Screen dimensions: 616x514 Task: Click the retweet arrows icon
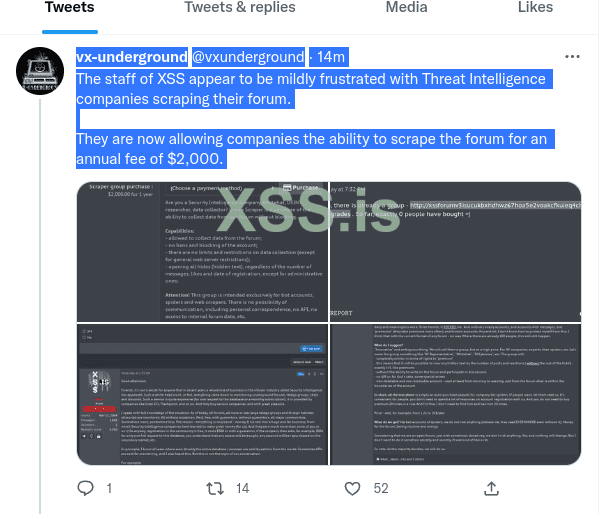pyautogui.click(x=215, y=488)
